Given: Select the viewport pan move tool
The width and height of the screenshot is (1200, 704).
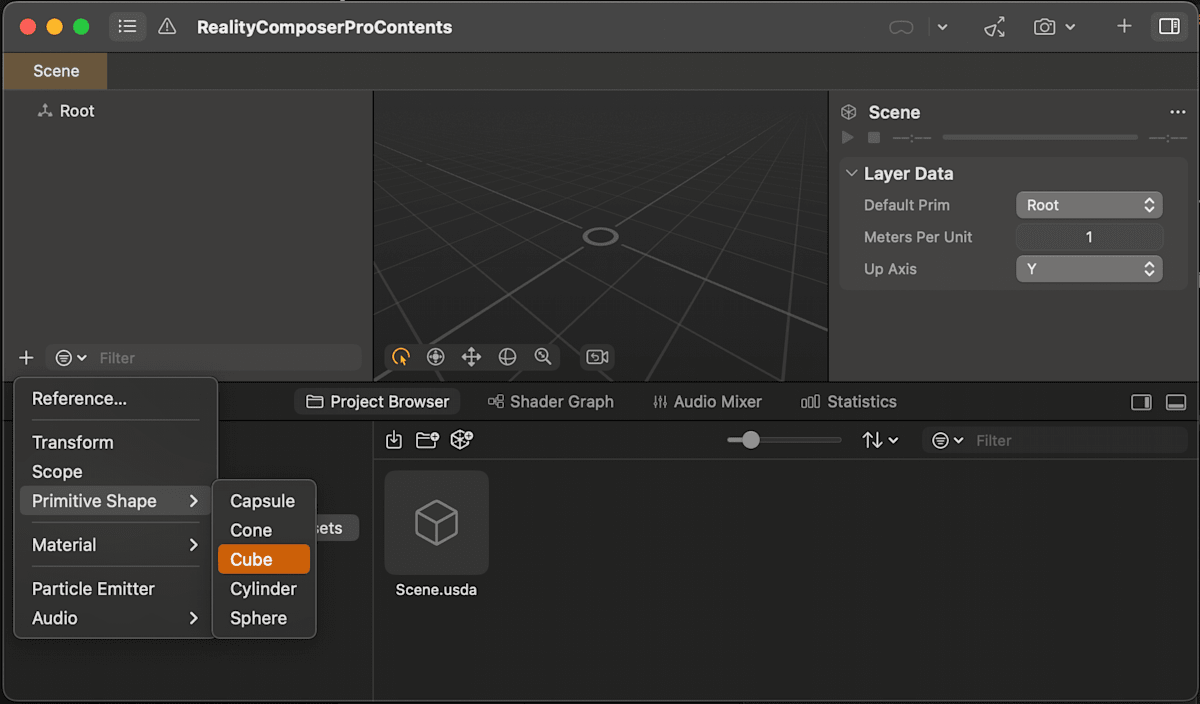Looking at the screenshot, I should [x=471, y=357].
